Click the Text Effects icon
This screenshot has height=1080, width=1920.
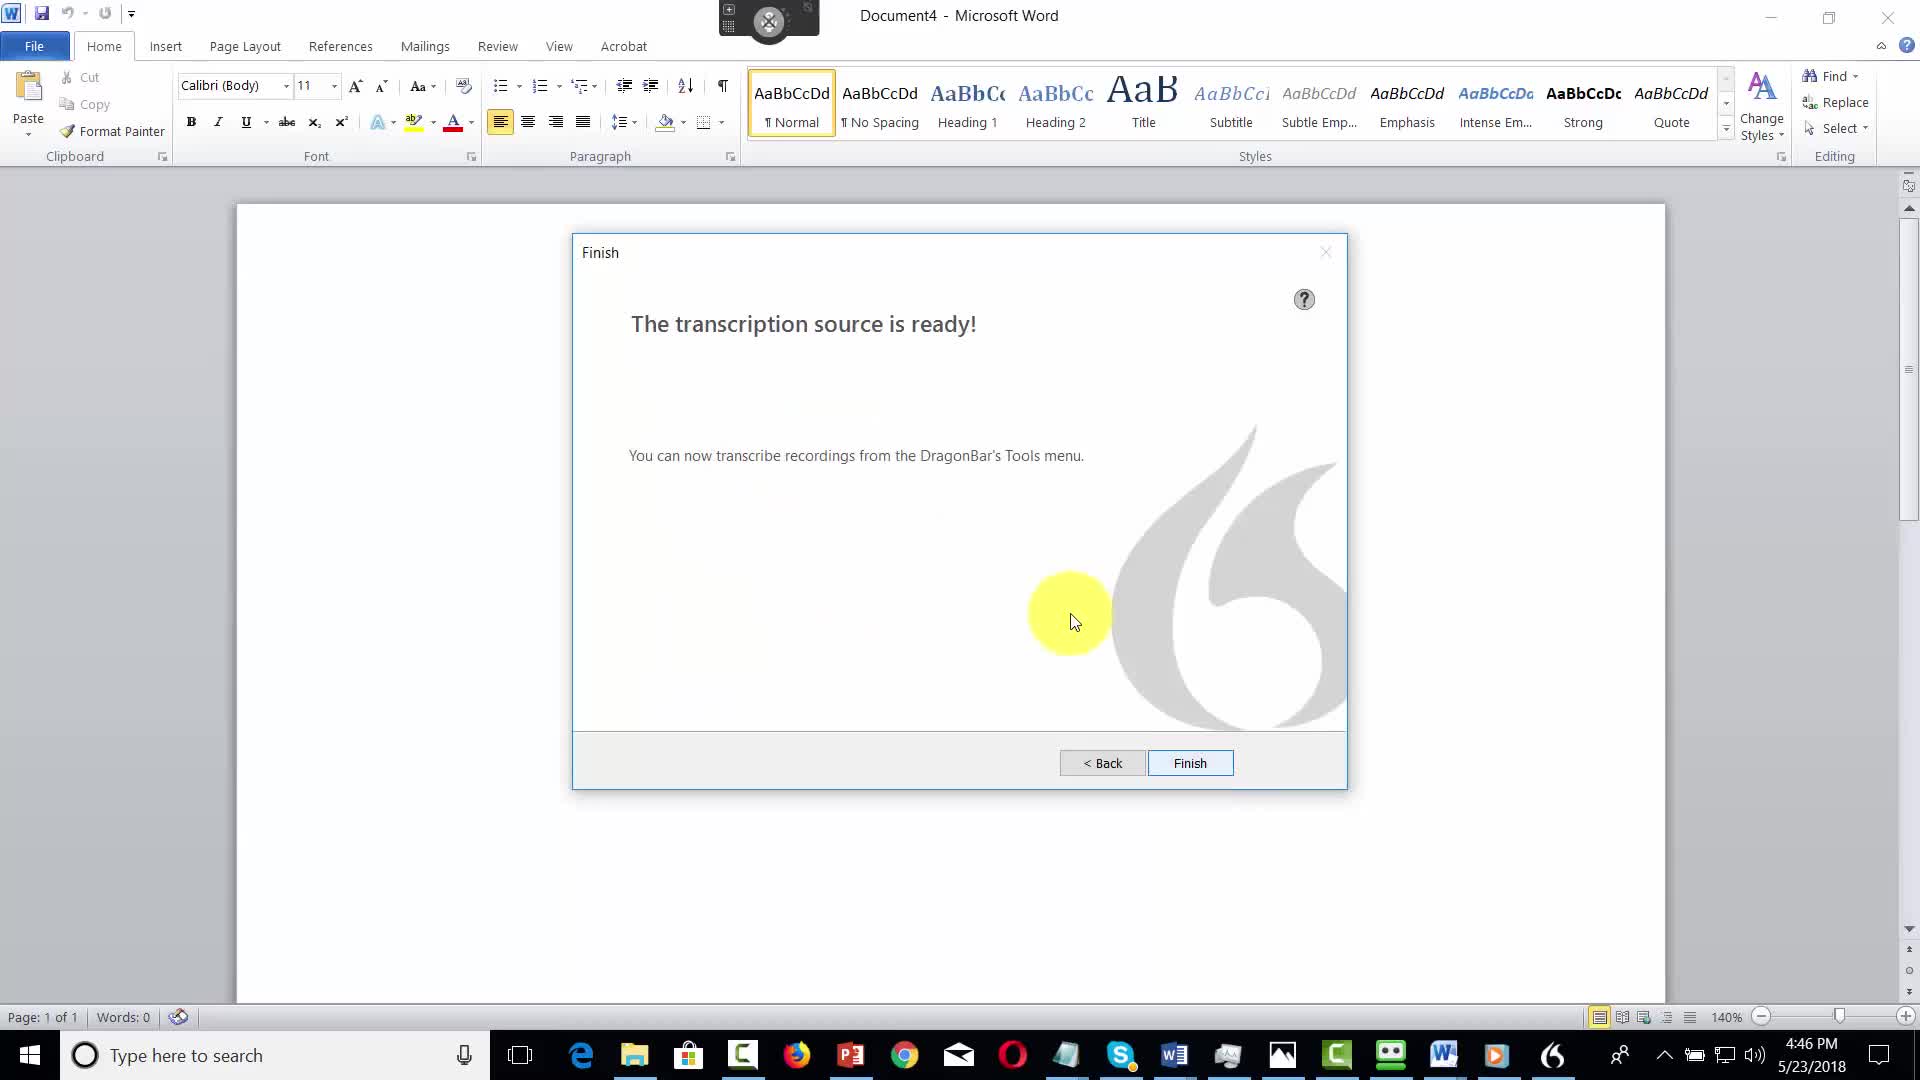[x=377, y=122]
